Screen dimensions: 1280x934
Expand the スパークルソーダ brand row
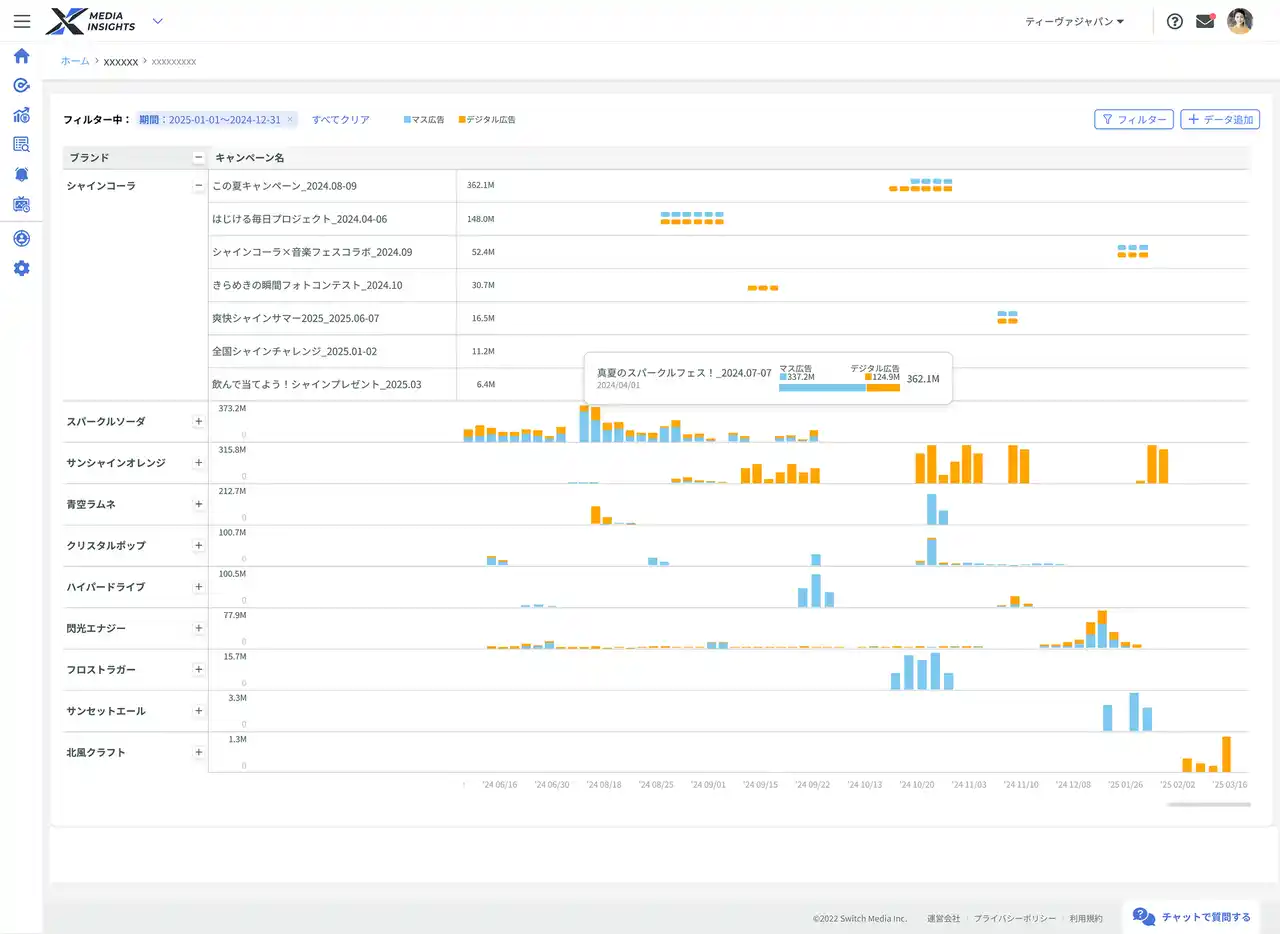pos(198,422)
